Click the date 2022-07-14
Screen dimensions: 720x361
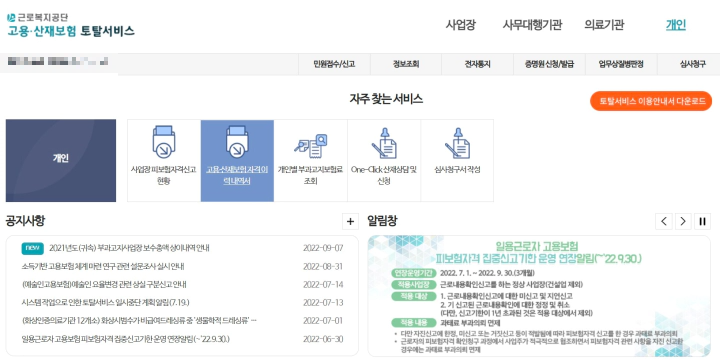[323, 285]
